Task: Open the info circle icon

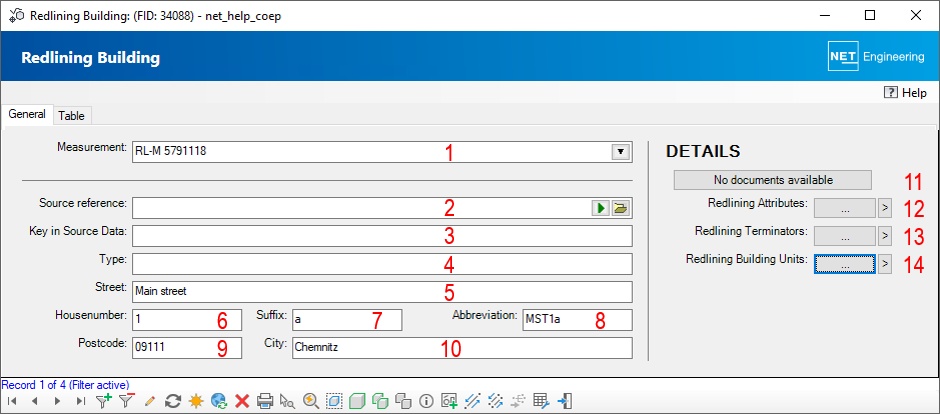Action: [426, 401]
